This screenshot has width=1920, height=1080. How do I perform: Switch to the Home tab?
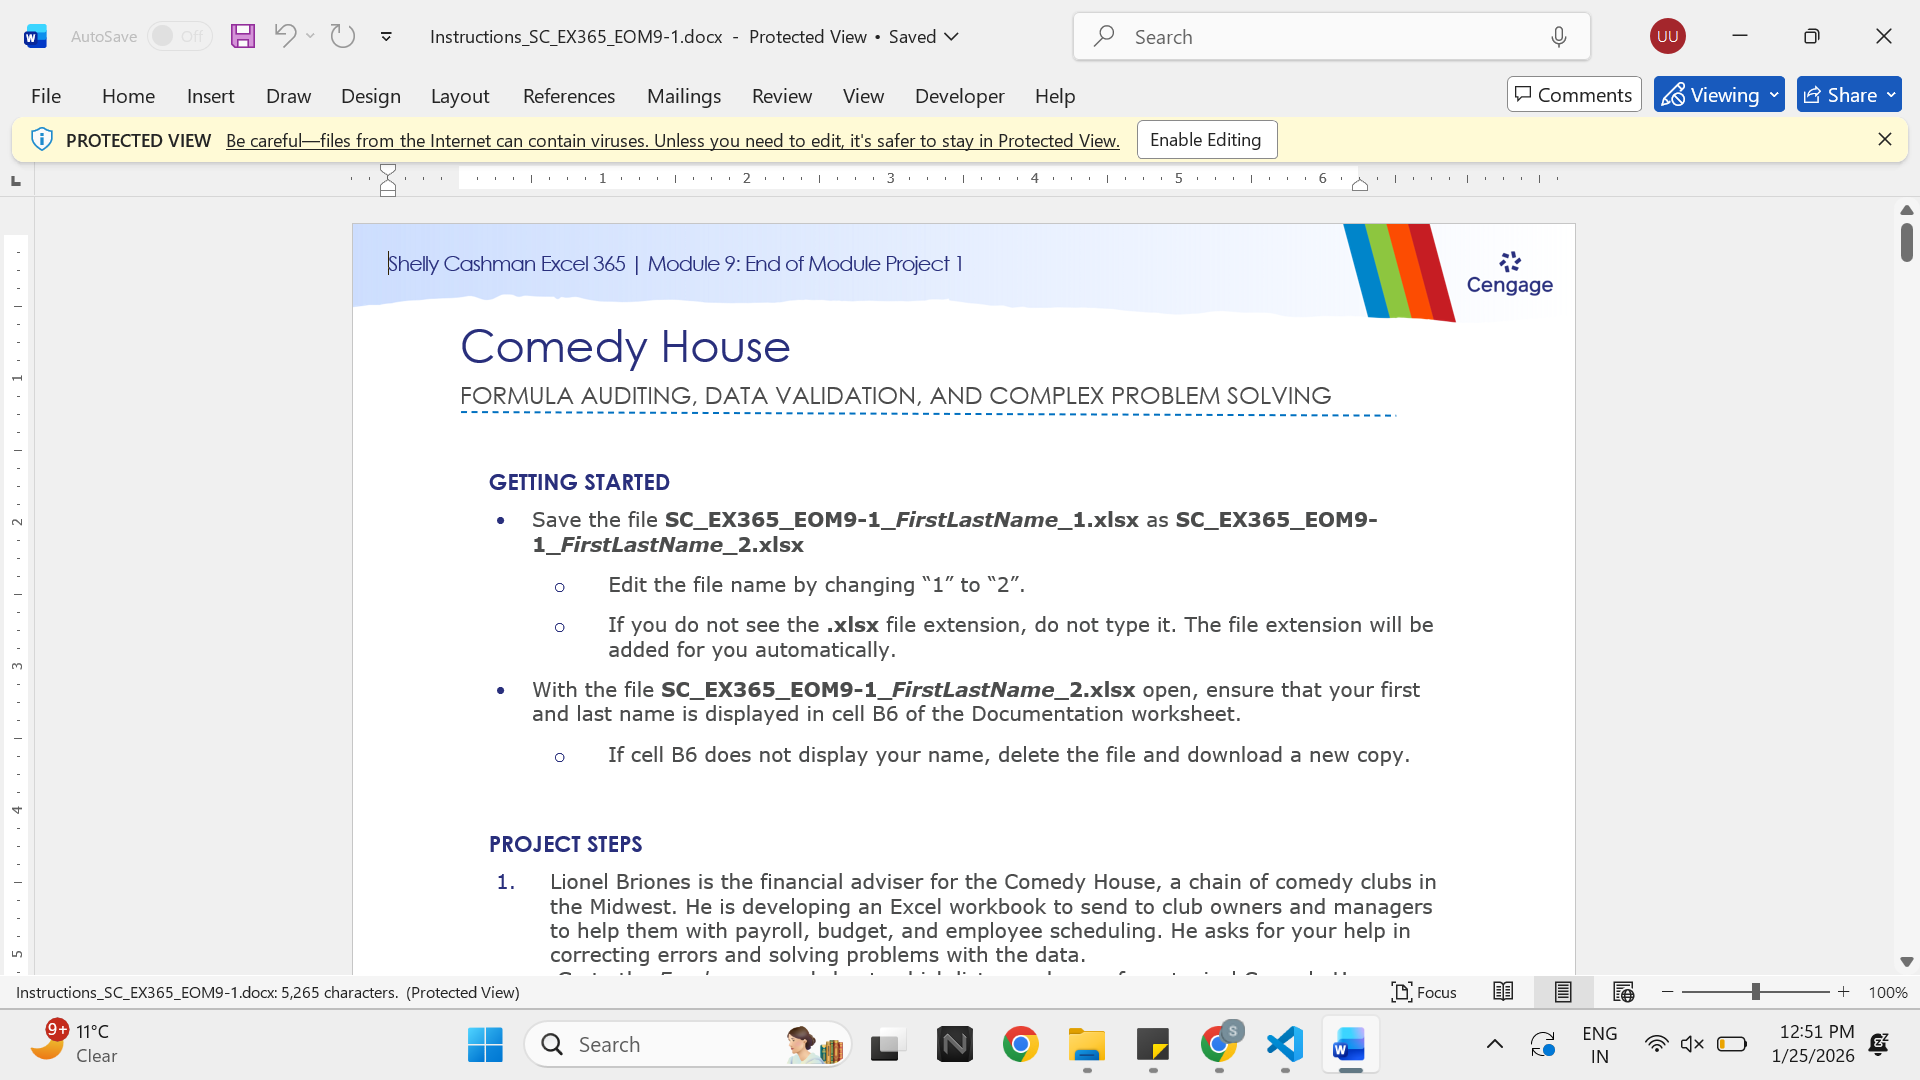128,96
